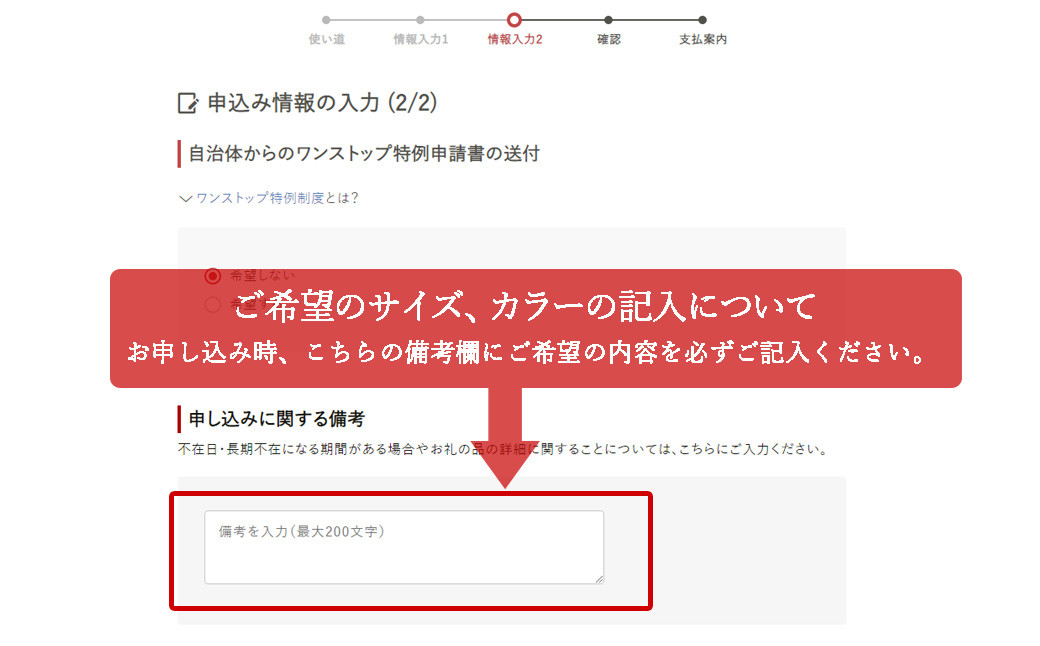Click the red banner about size and color
The height and width of the screenshot is (646, 1040).
tap(536, 328)
